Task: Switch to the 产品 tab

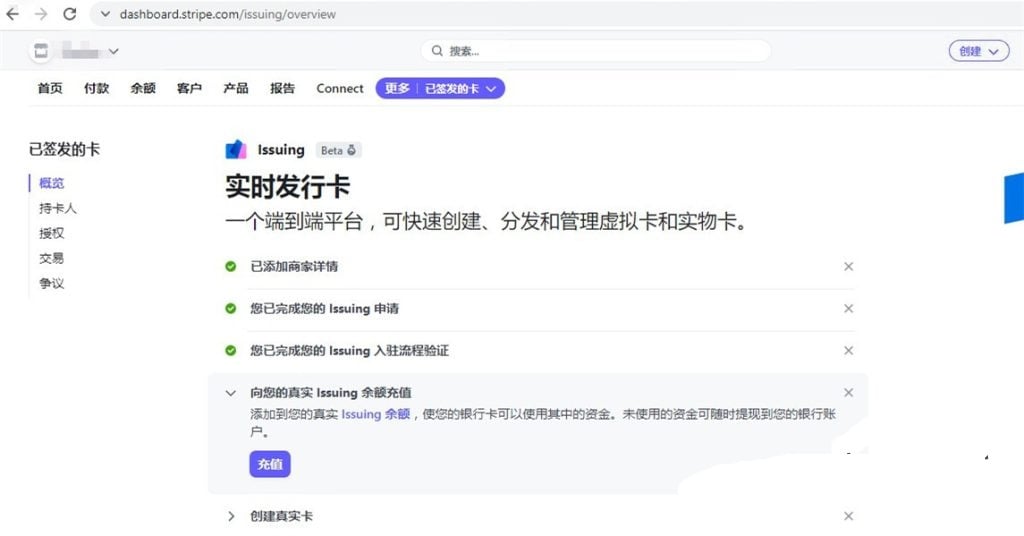Action: 236,88
